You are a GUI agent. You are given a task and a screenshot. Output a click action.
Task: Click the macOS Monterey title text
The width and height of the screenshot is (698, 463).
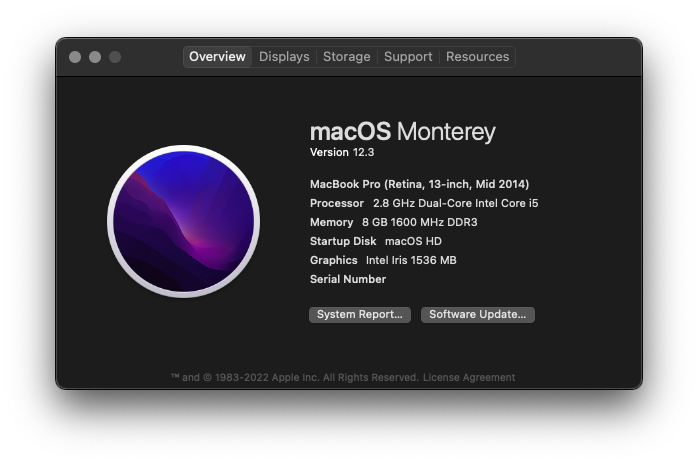click(402, 132)
